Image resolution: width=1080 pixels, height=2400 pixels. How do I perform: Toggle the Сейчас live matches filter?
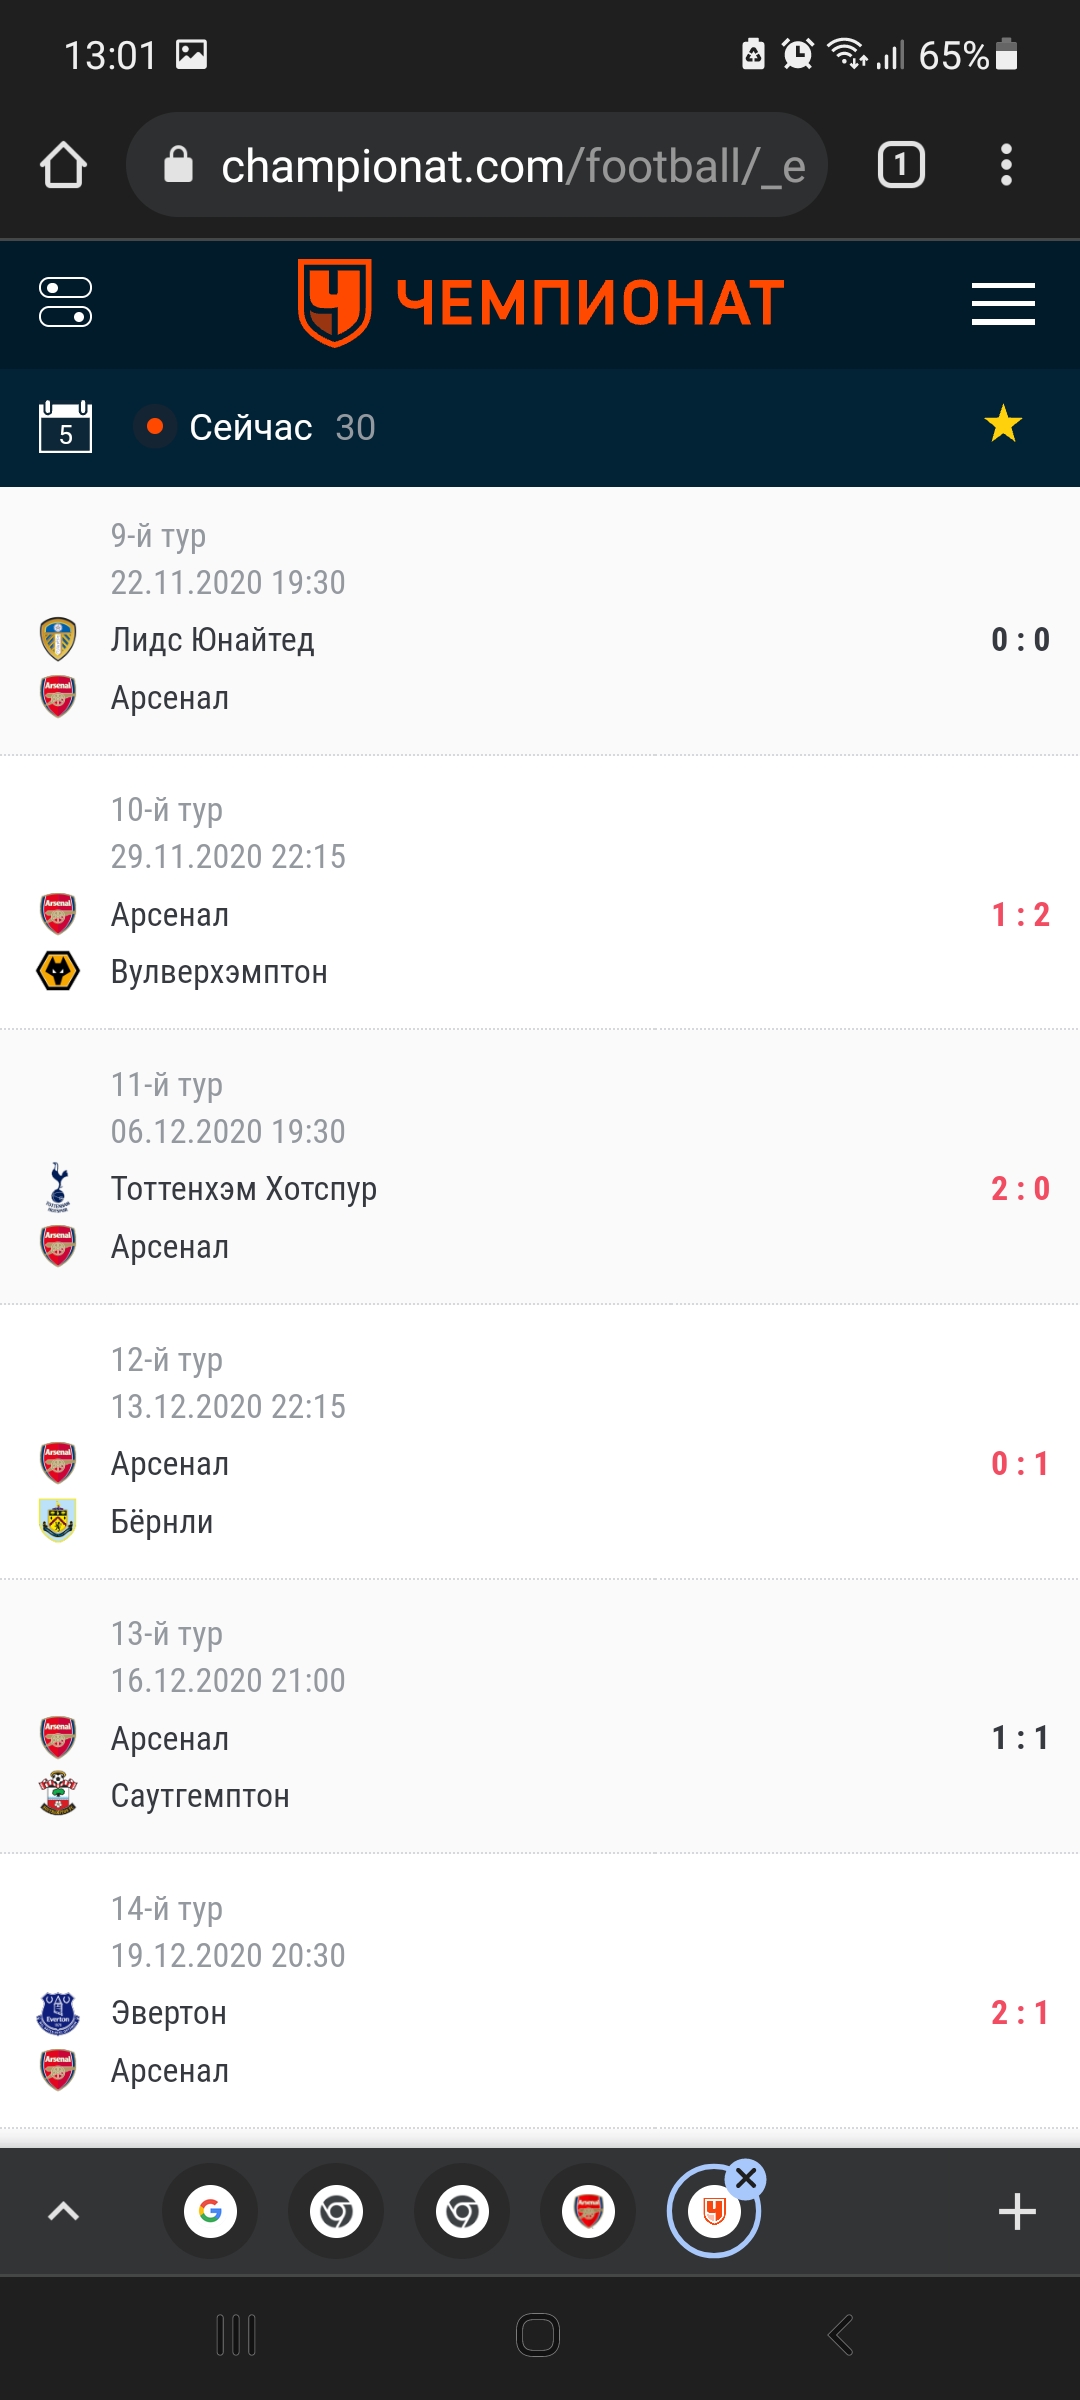coord(255,427)
